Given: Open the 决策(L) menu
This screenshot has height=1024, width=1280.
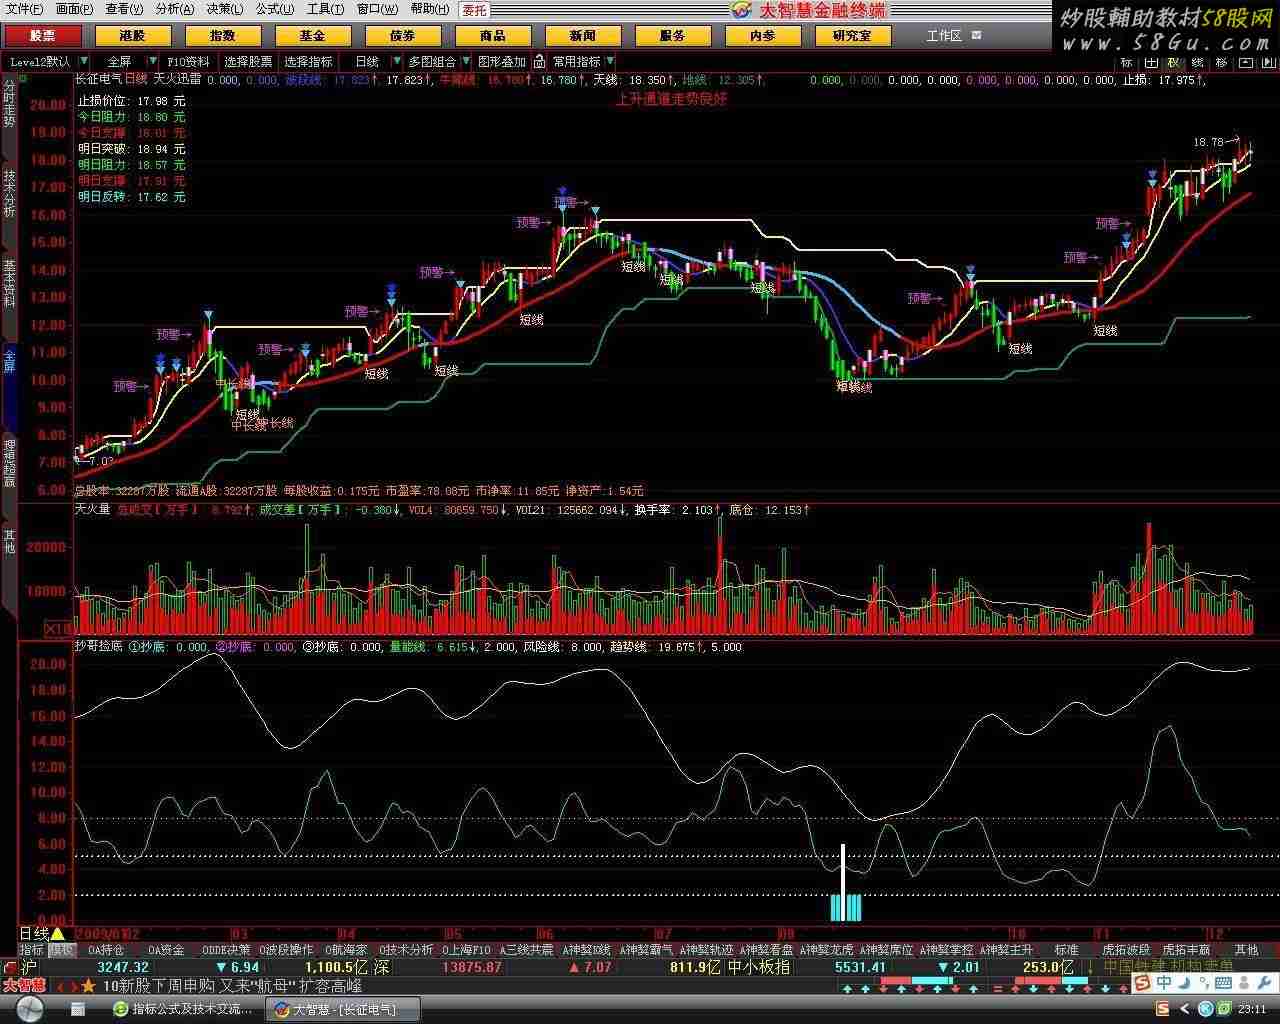Looking at the screenshot, I should click(x=225, y=9).
